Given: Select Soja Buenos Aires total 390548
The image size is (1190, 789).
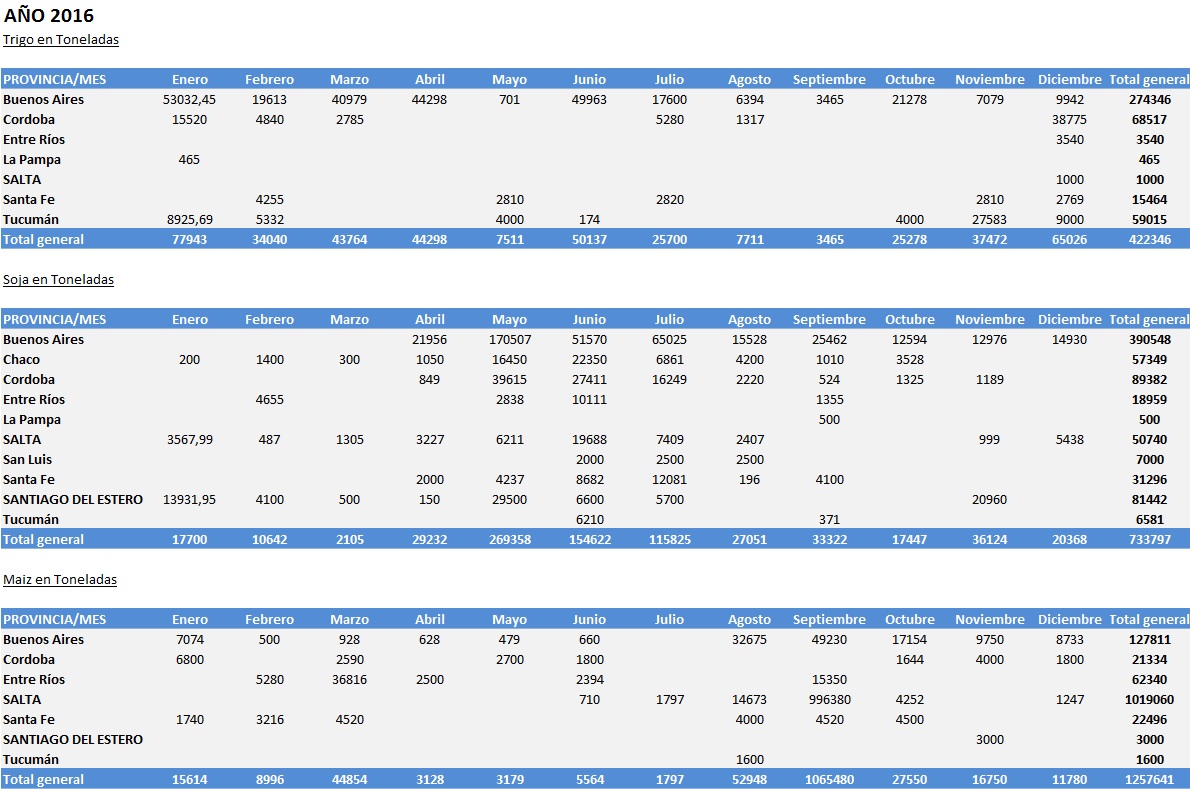Looking at the screenshot, I should [x=1150, y=339].
